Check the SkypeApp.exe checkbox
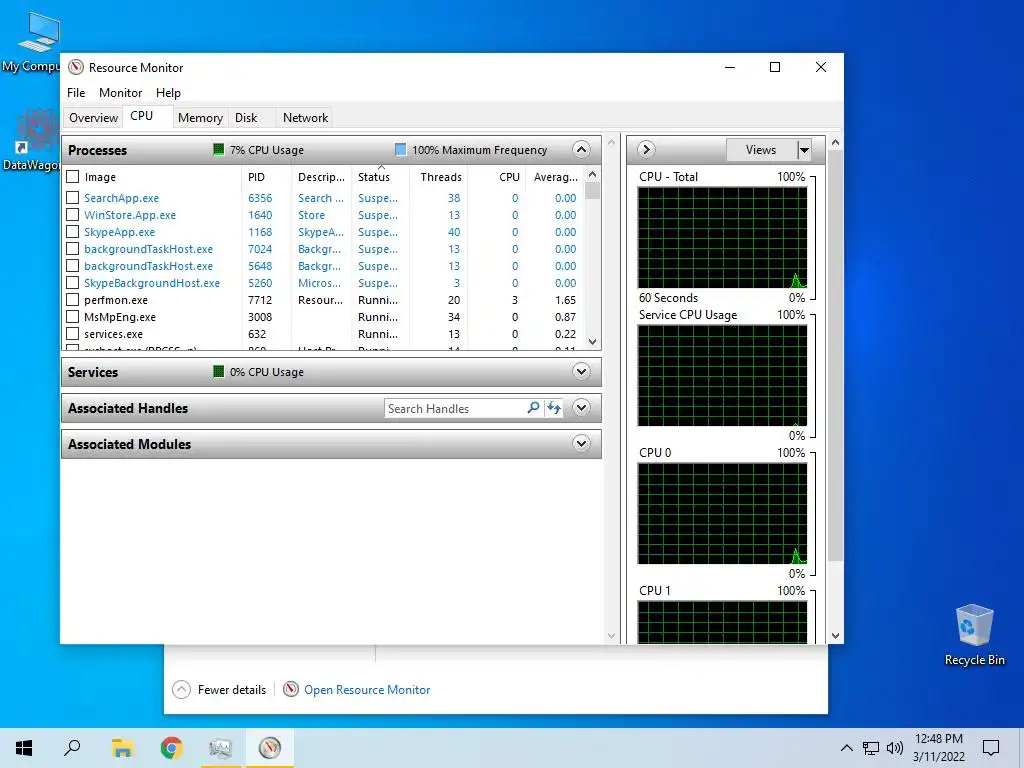Viewport: 1024px width, 768px height. tap(73, 232)
